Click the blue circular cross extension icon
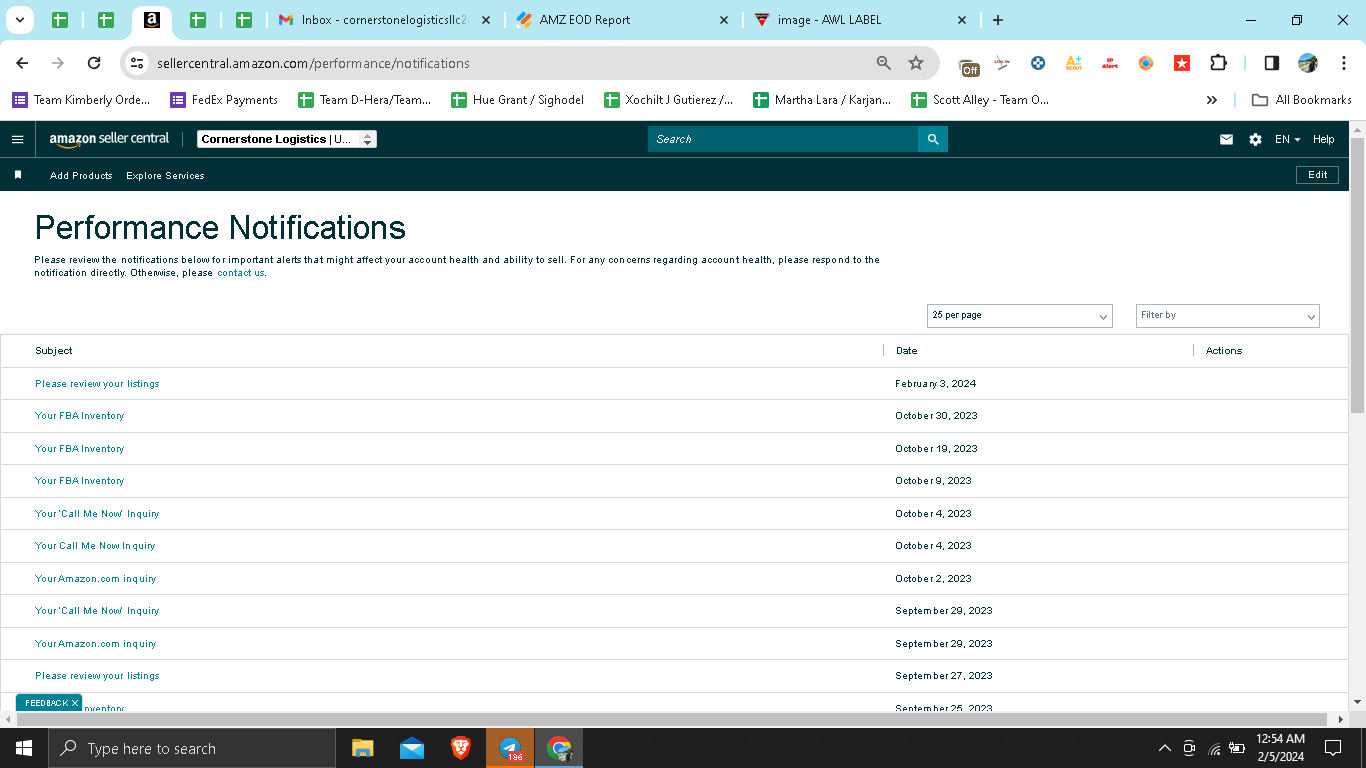 pos(1038,63)
